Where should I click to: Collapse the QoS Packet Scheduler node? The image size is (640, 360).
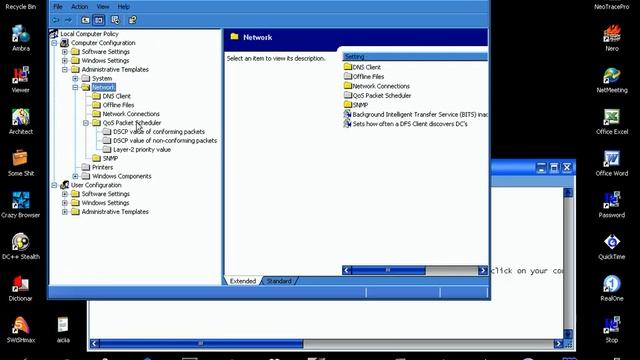(x=86, y=123)
